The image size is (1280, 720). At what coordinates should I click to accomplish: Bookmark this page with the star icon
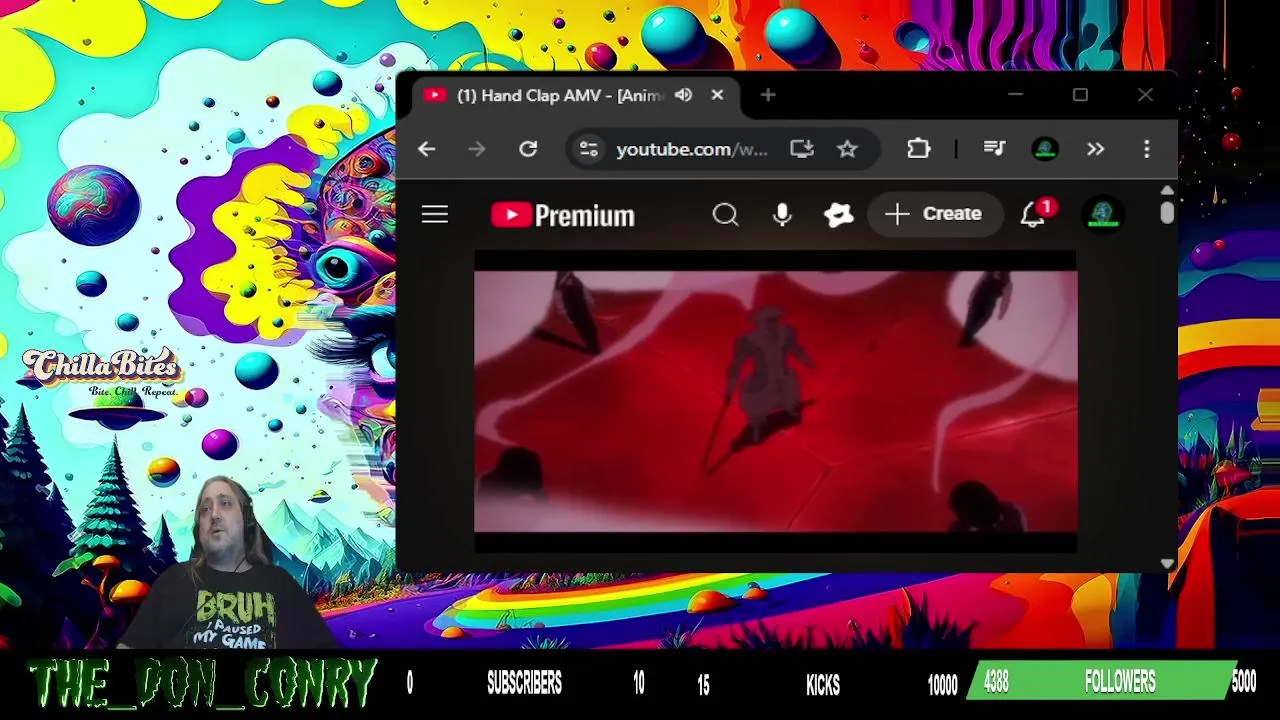(x=848, y=149)
